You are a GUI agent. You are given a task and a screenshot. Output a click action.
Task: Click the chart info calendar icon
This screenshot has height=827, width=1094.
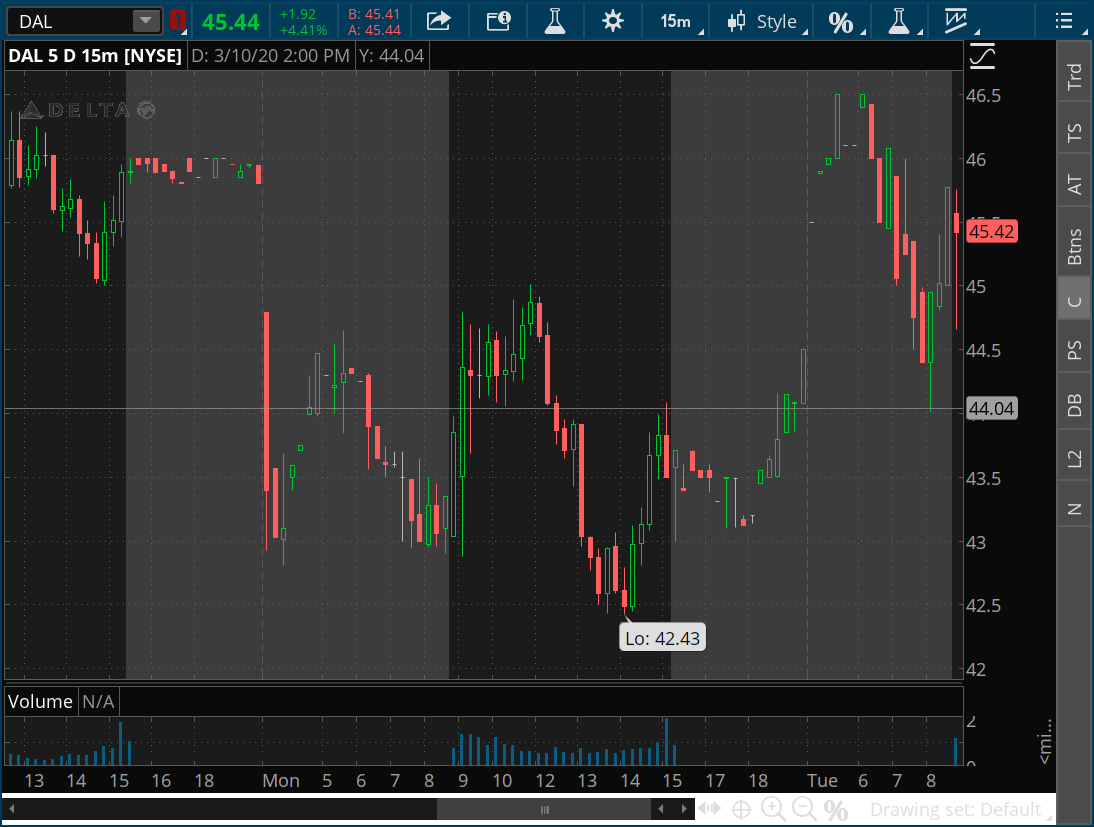[498, 21]
